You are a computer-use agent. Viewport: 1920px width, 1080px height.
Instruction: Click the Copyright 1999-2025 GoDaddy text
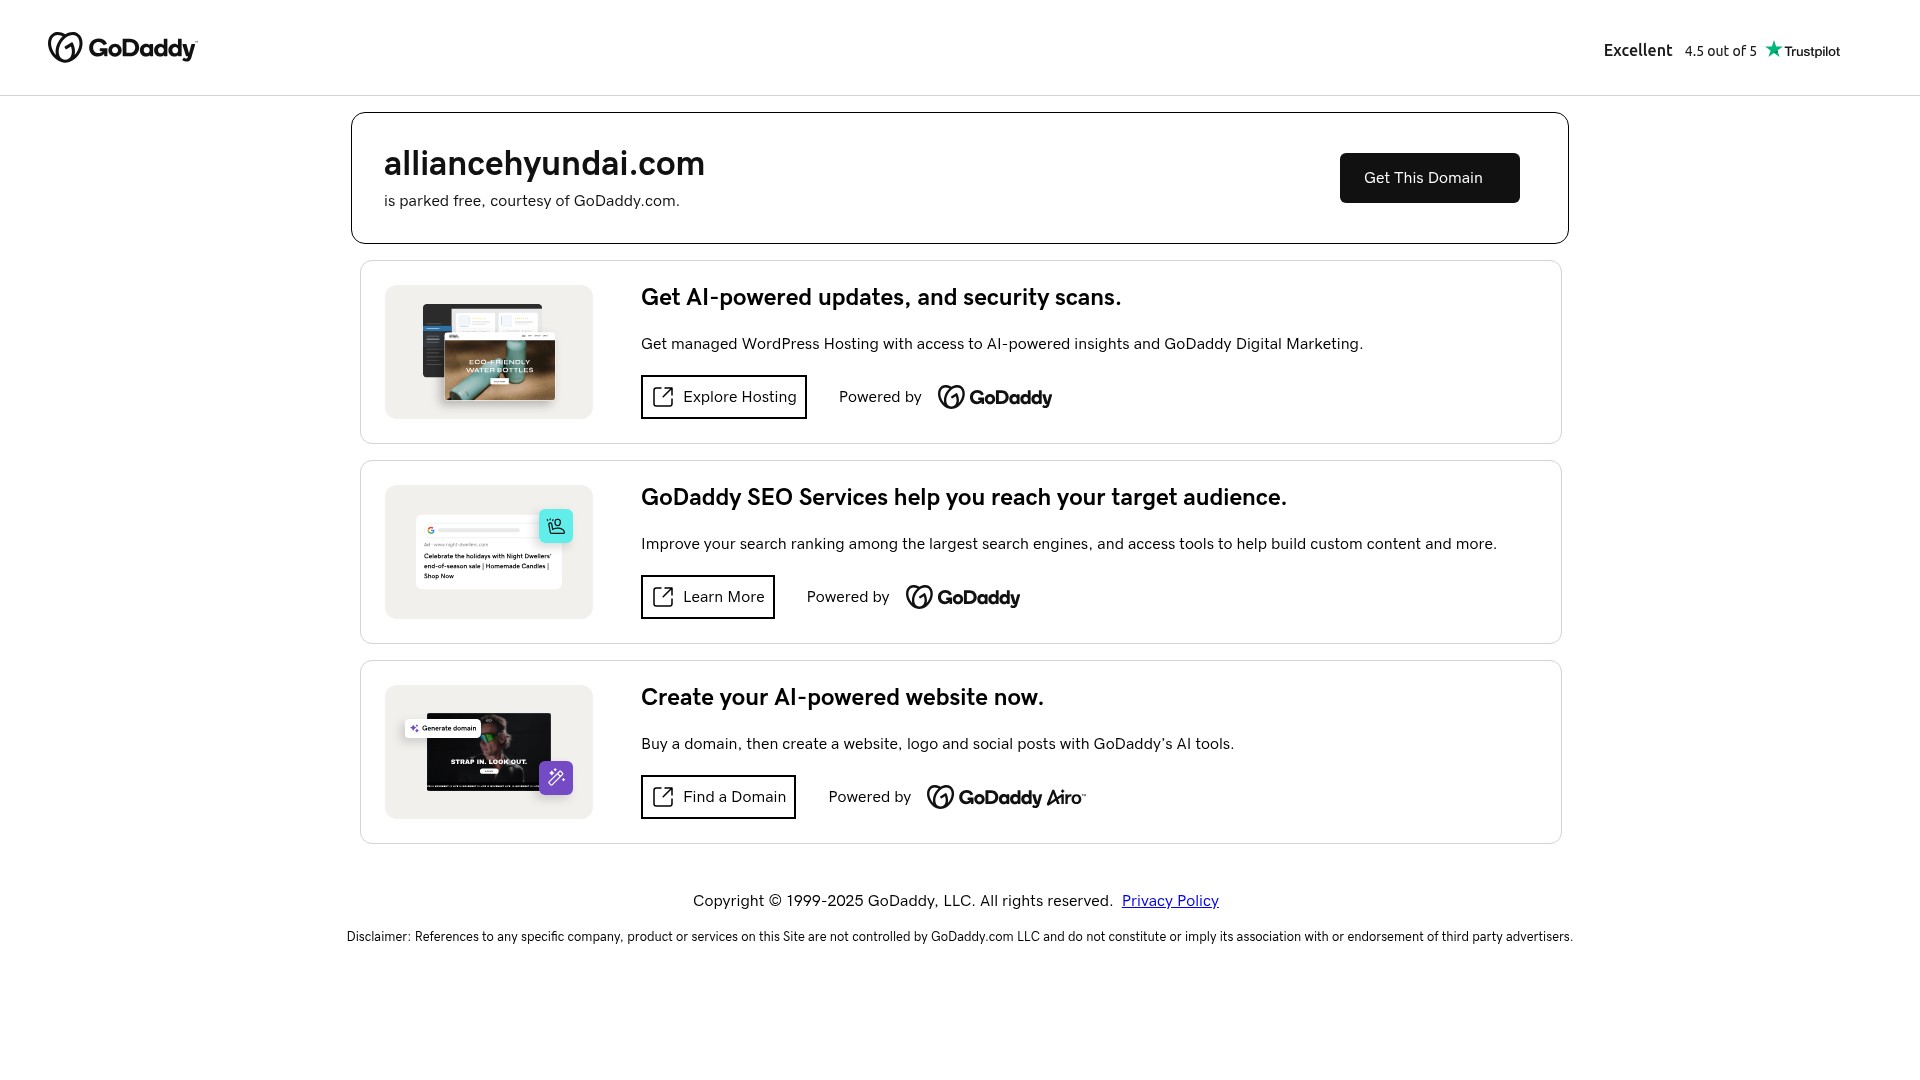[903, 901]
